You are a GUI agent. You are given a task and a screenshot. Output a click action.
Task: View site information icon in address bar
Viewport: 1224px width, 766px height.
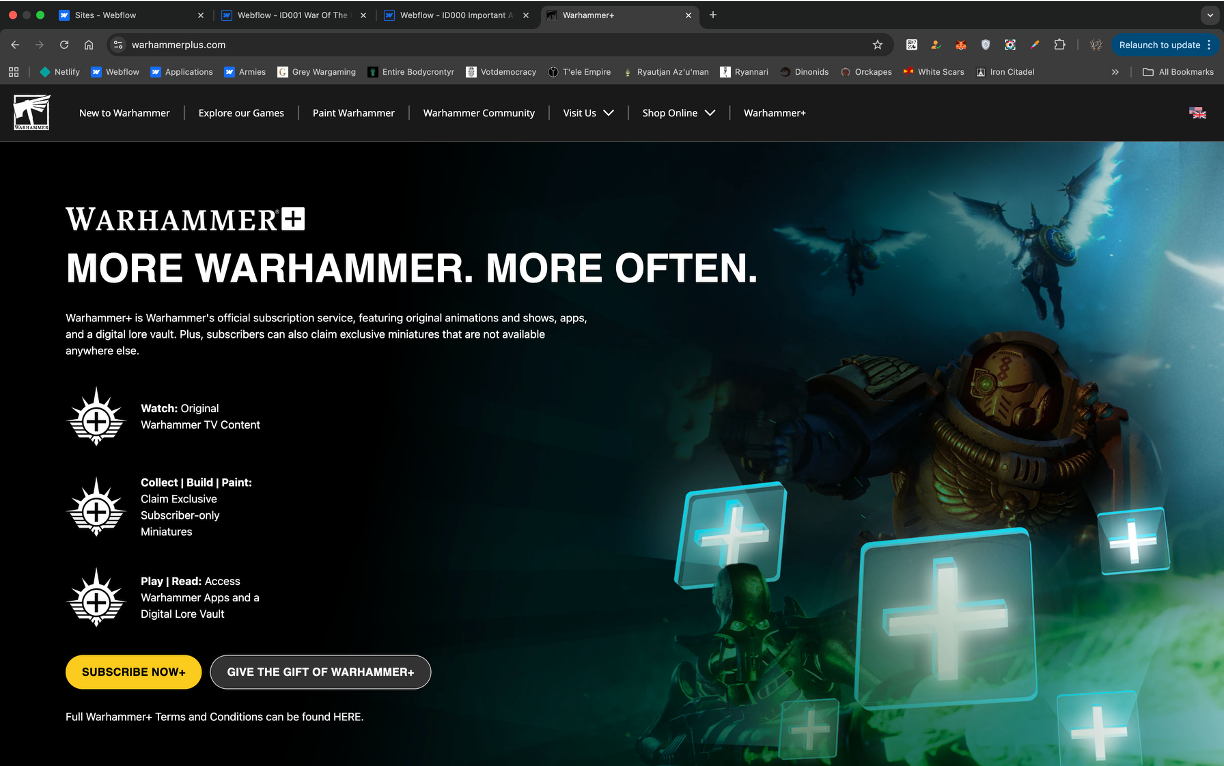pos(118,45)
